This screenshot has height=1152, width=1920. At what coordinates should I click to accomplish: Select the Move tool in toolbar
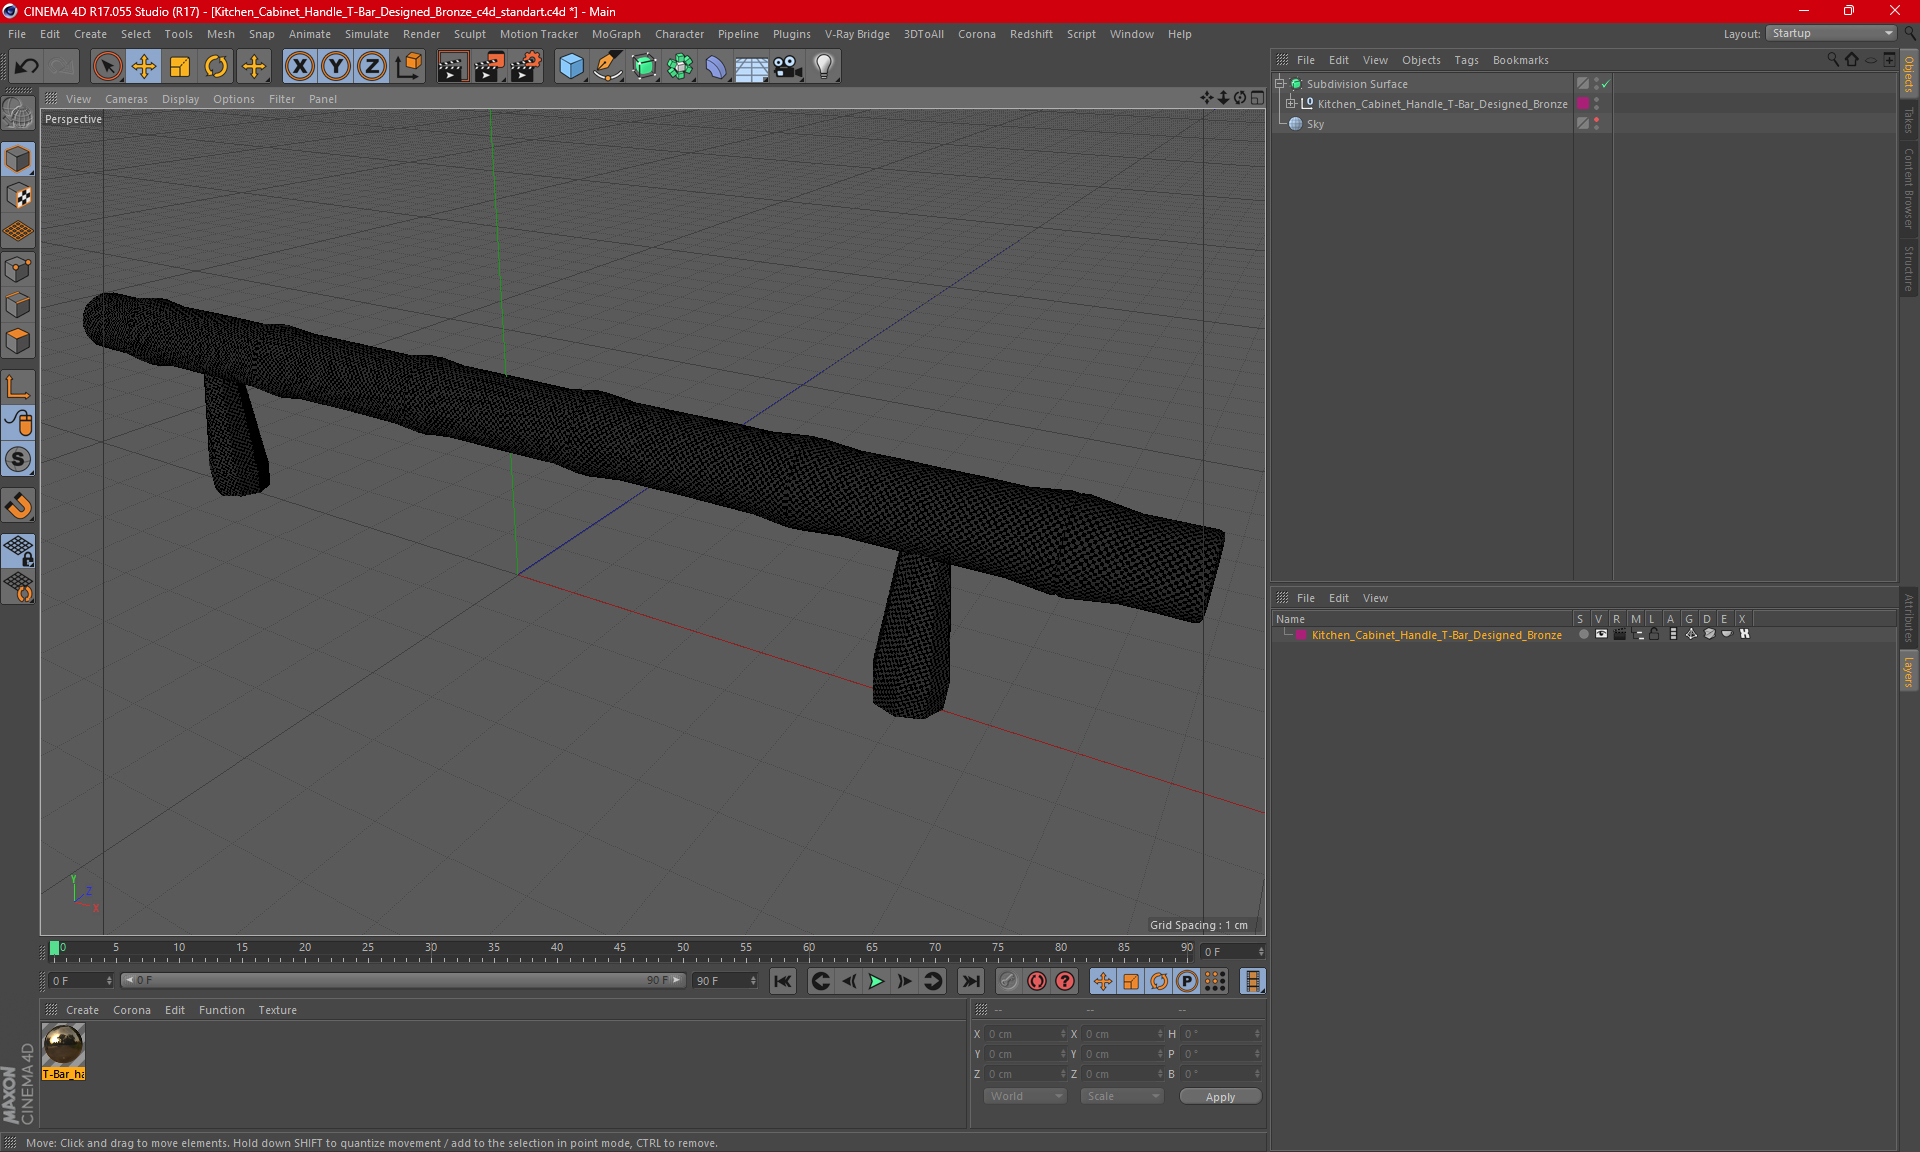pos(144,67)
